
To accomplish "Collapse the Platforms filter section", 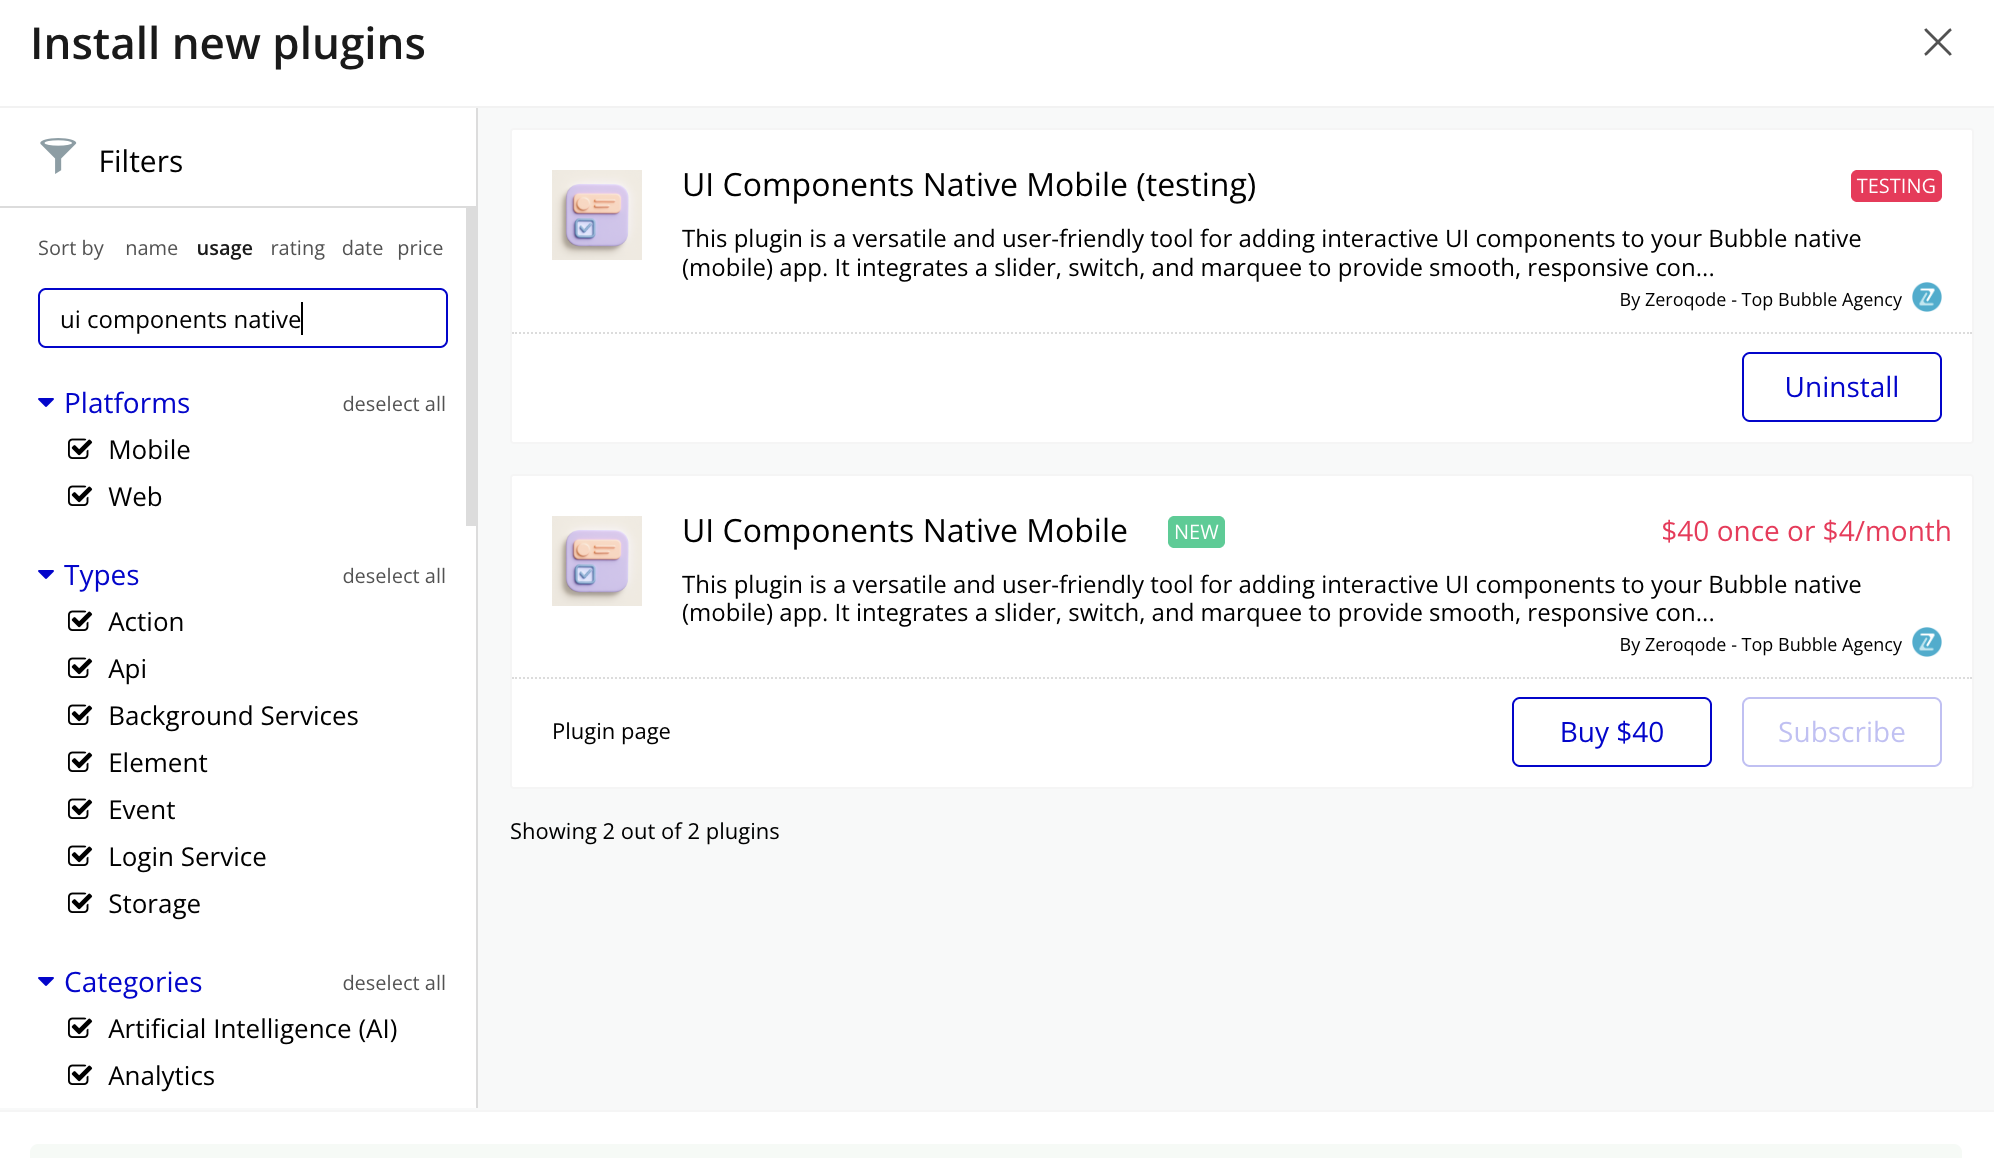I will (46, 403).
